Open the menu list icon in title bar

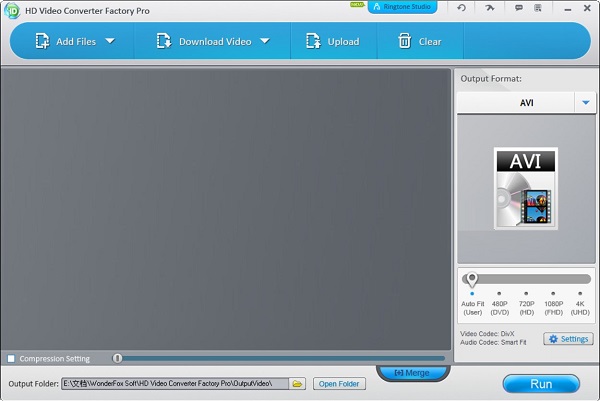[538, 8]
